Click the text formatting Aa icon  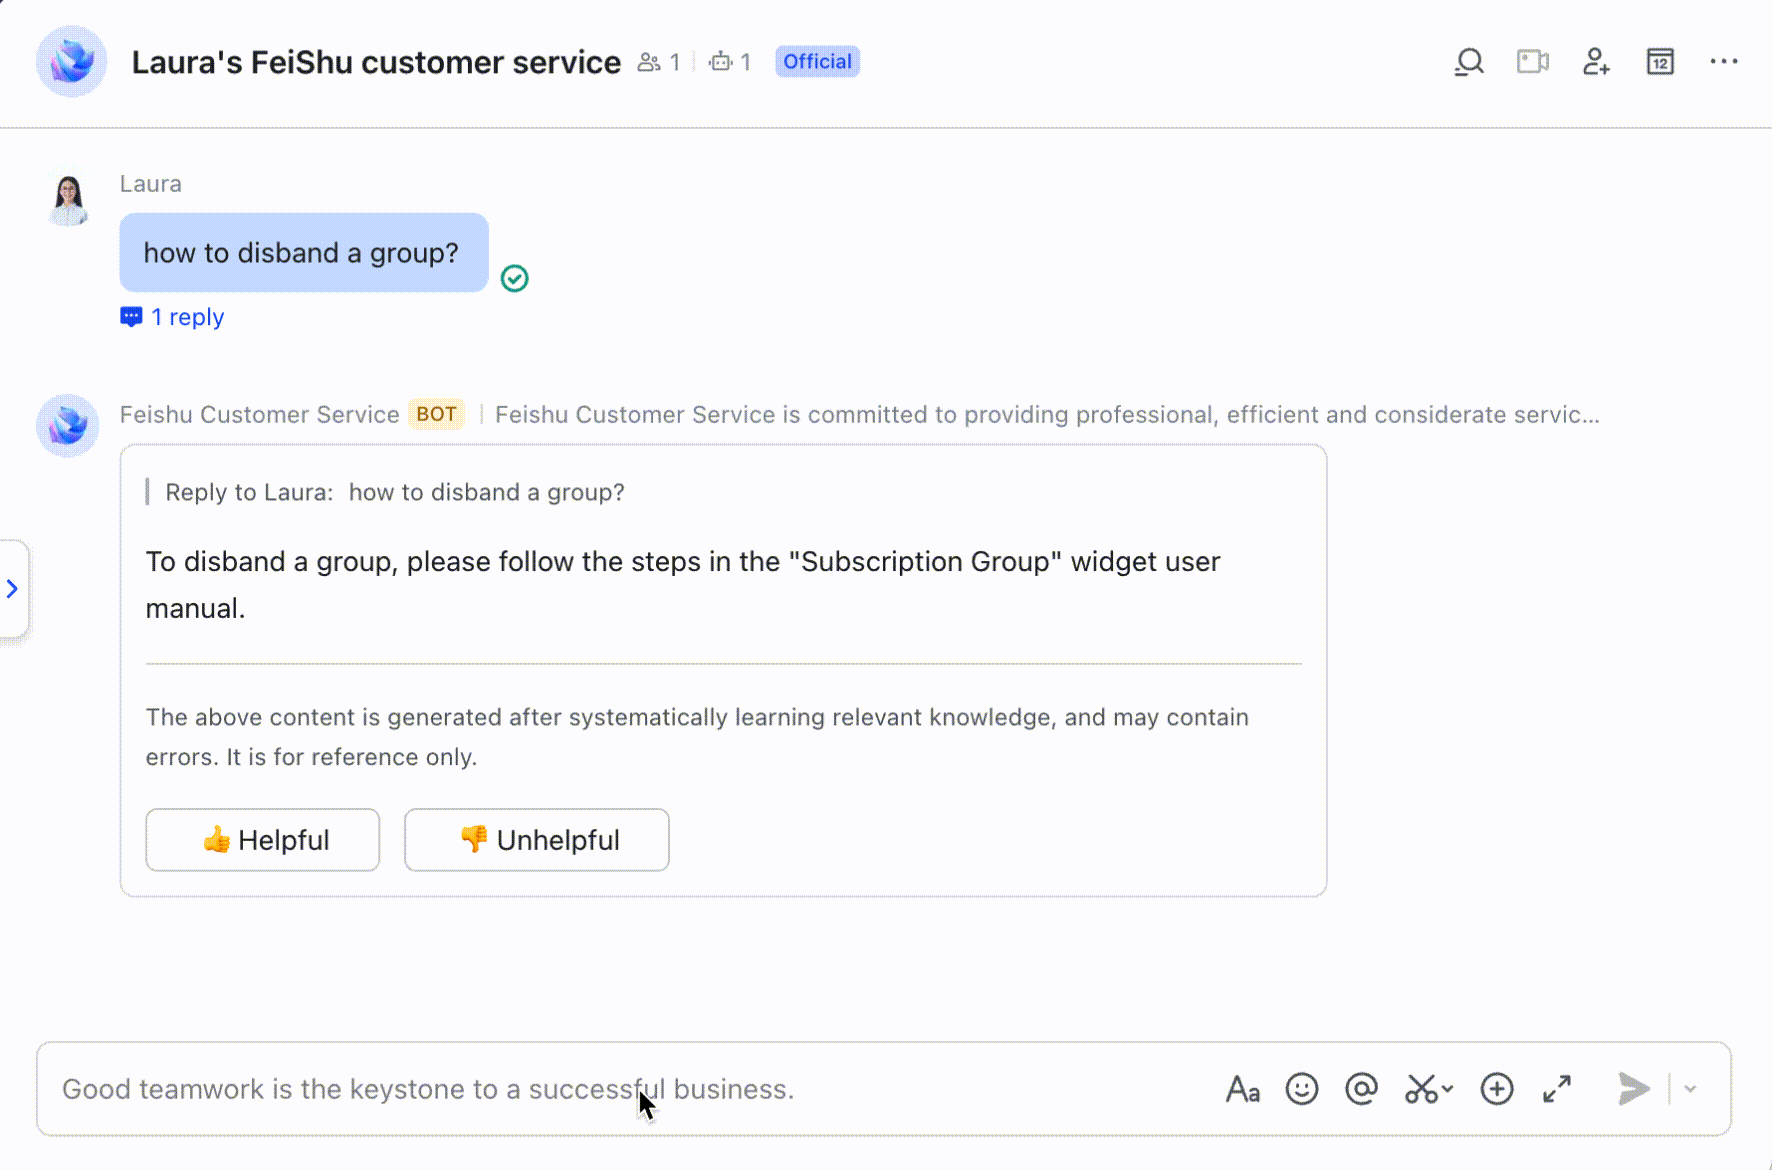pyautogui.click(x=1242, y=1089)
